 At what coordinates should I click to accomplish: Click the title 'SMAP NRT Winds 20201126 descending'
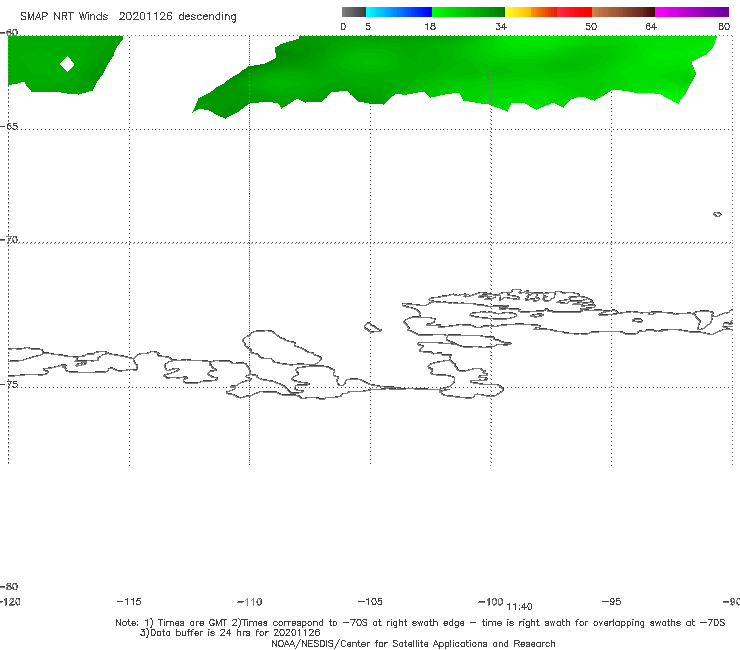(128, 17)
